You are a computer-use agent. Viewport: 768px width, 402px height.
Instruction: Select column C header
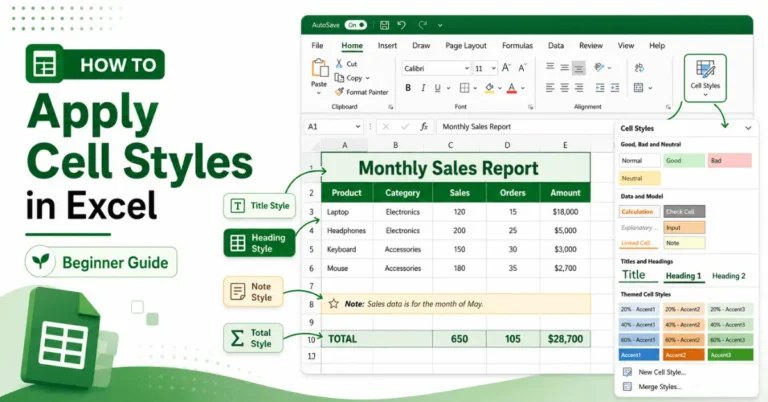[x=451, y=145]
